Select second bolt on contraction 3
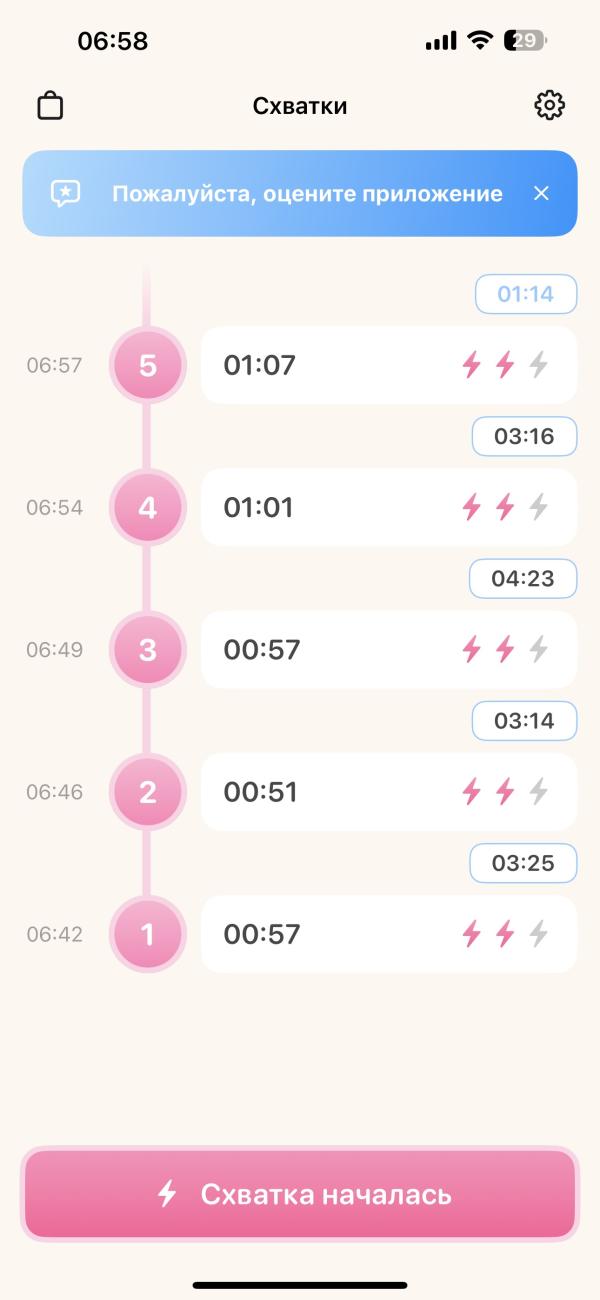Viewport: 600px width, 1300px height. click(x=505, y=650)
